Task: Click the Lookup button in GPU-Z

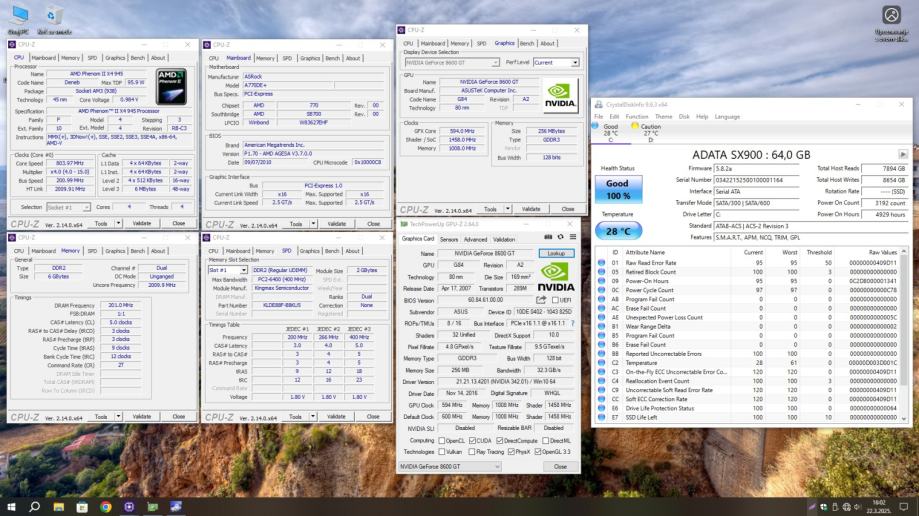Action: coord(557,254)
